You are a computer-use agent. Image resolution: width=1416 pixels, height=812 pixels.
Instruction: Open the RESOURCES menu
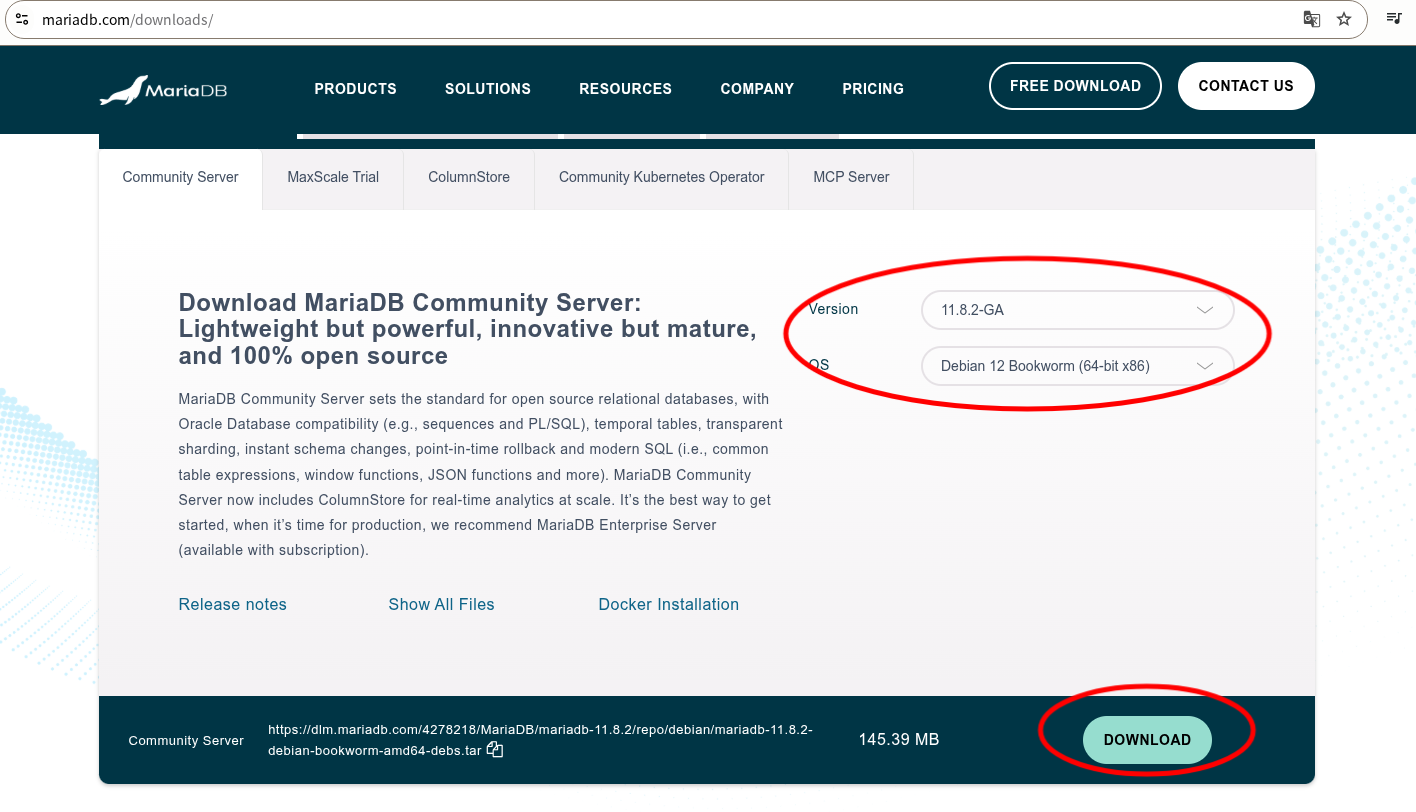625,89
